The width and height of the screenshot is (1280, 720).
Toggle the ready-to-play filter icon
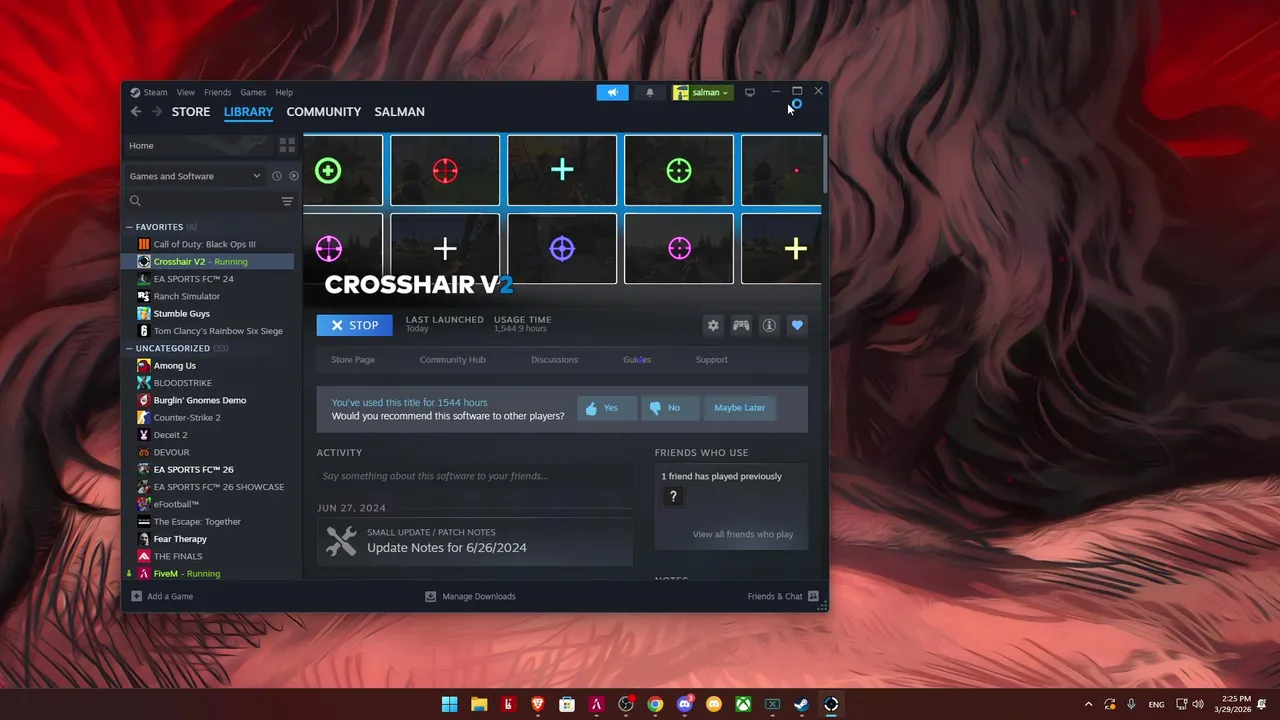[293, 176]
